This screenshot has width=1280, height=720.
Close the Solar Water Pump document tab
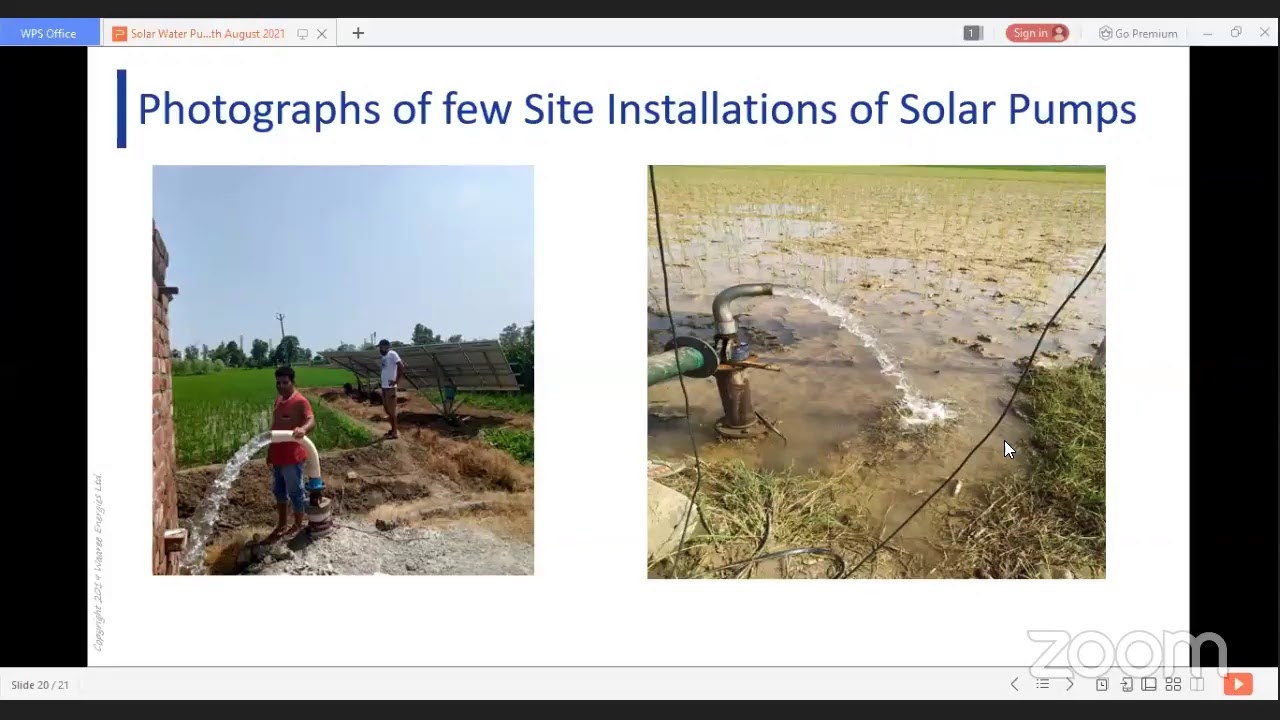coord(322,33)
